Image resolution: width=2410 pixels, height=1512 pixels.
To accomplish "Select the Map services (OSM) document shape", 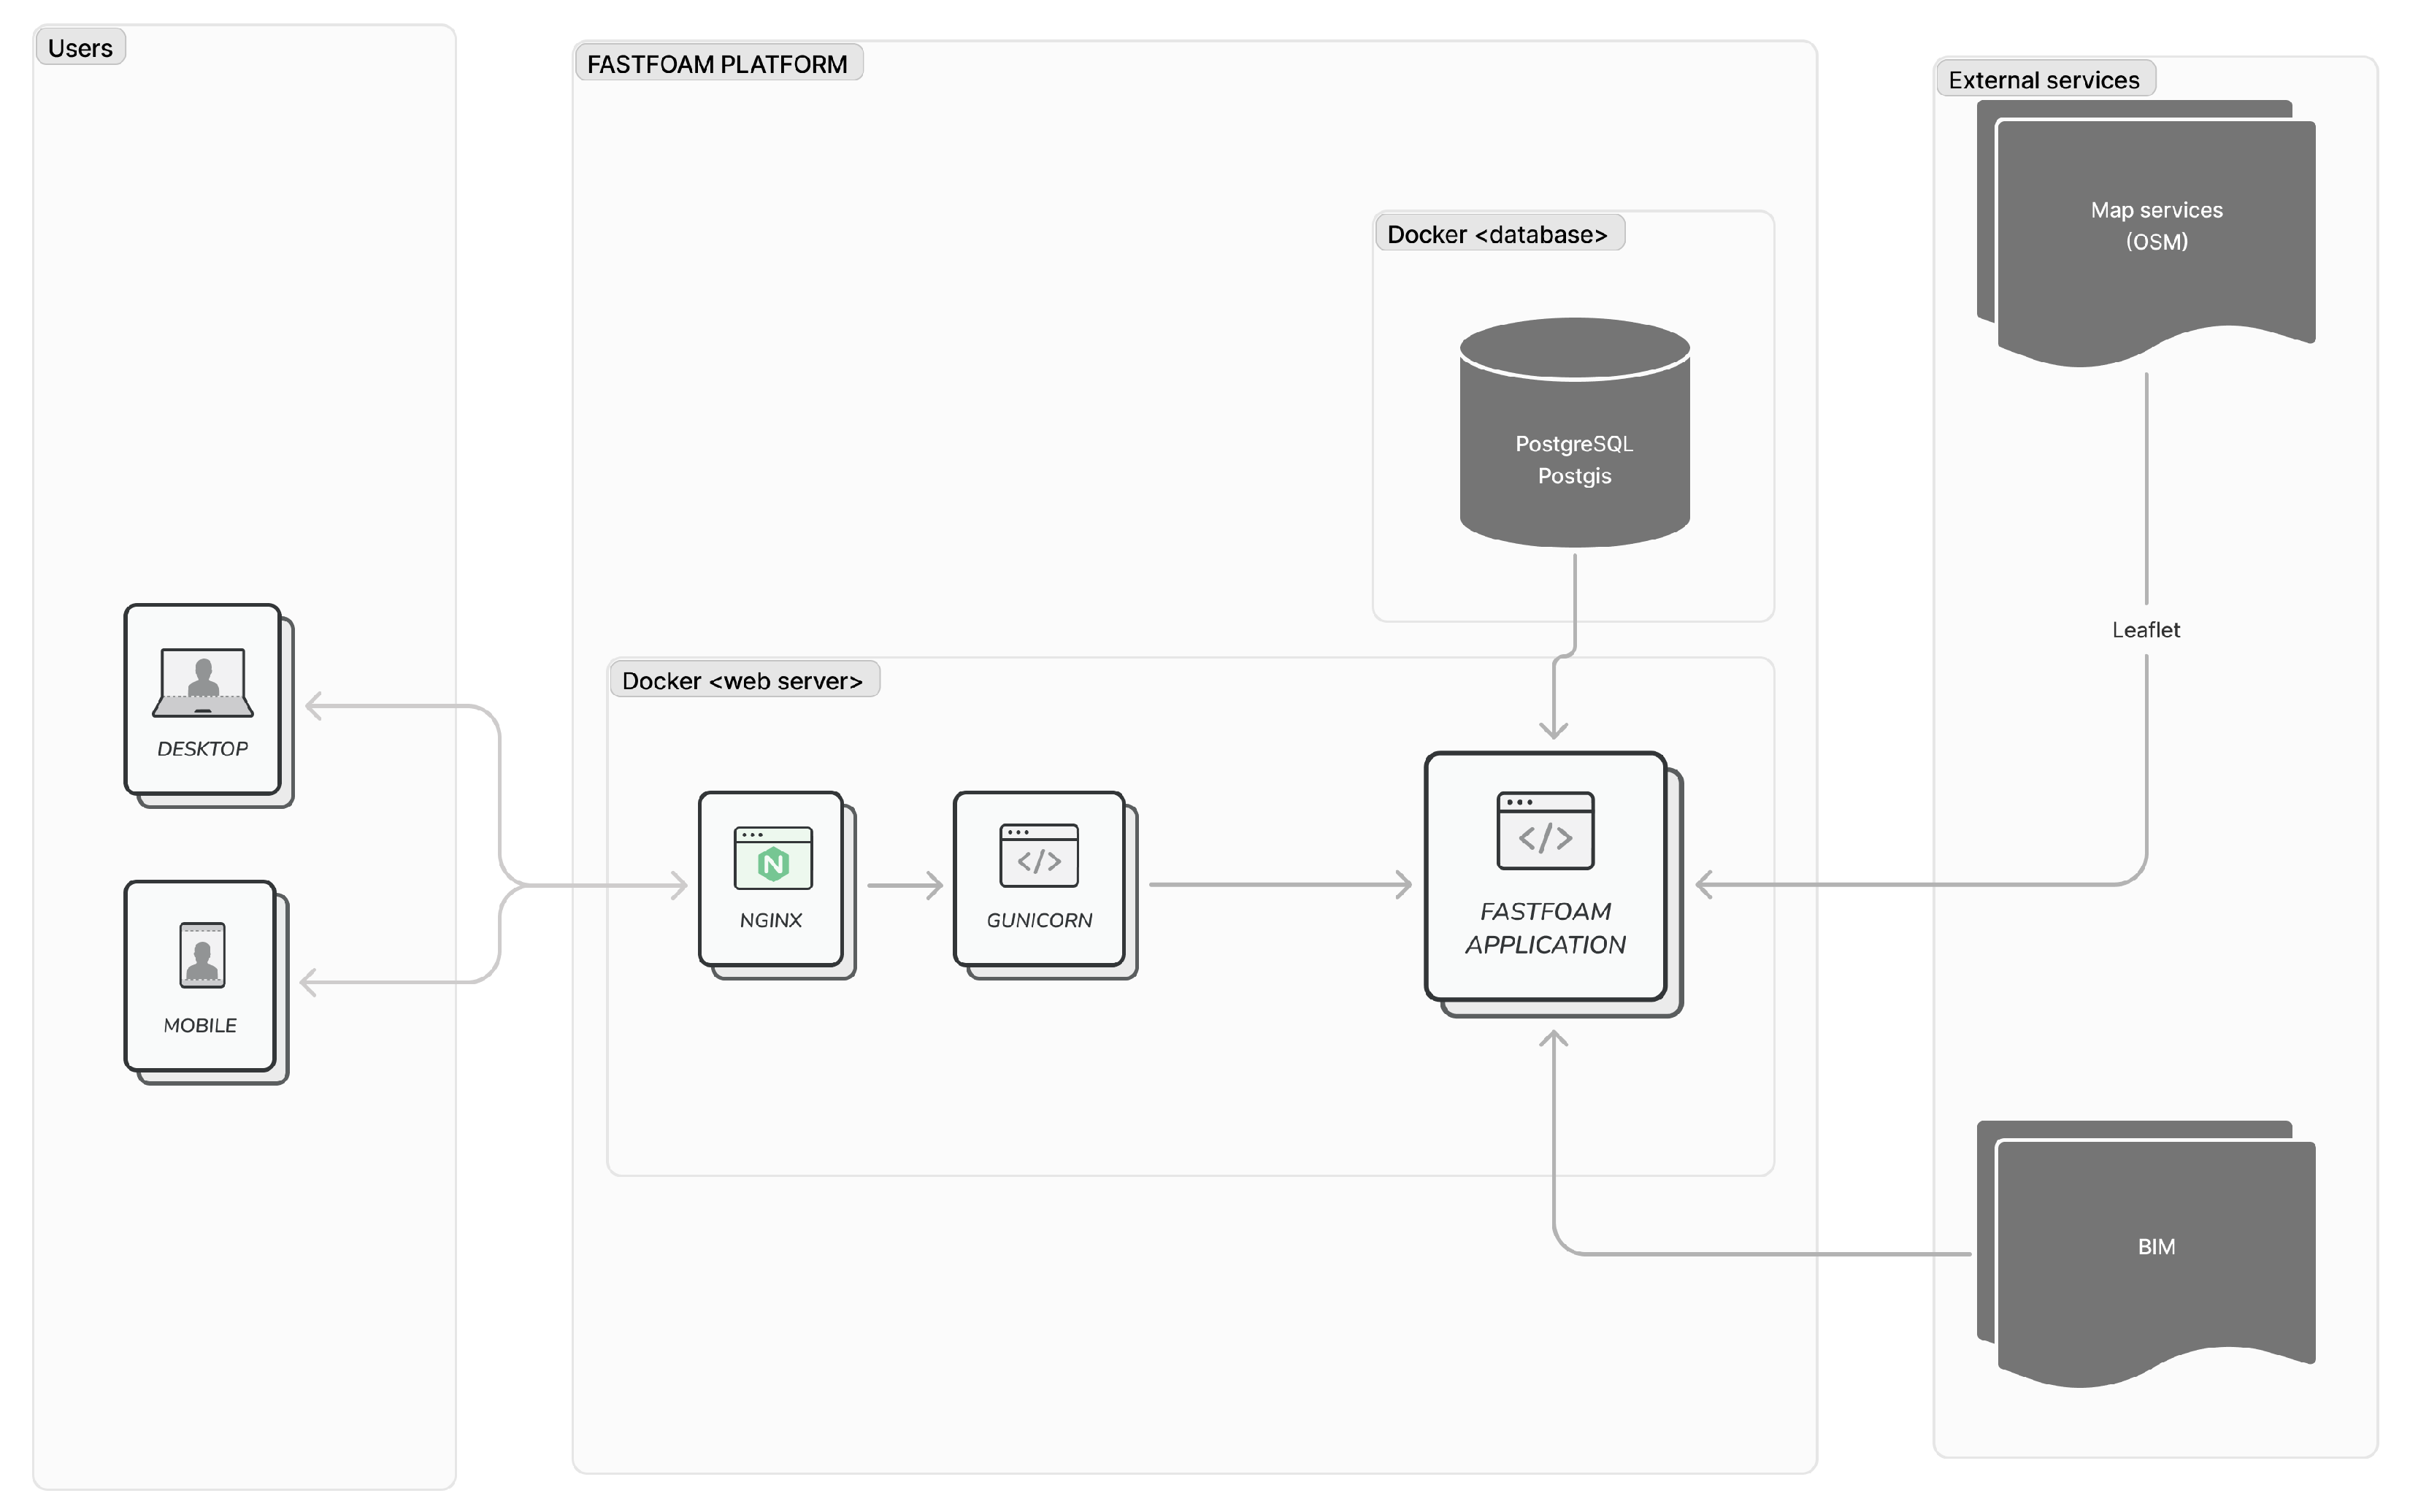I will [2146, 233].
